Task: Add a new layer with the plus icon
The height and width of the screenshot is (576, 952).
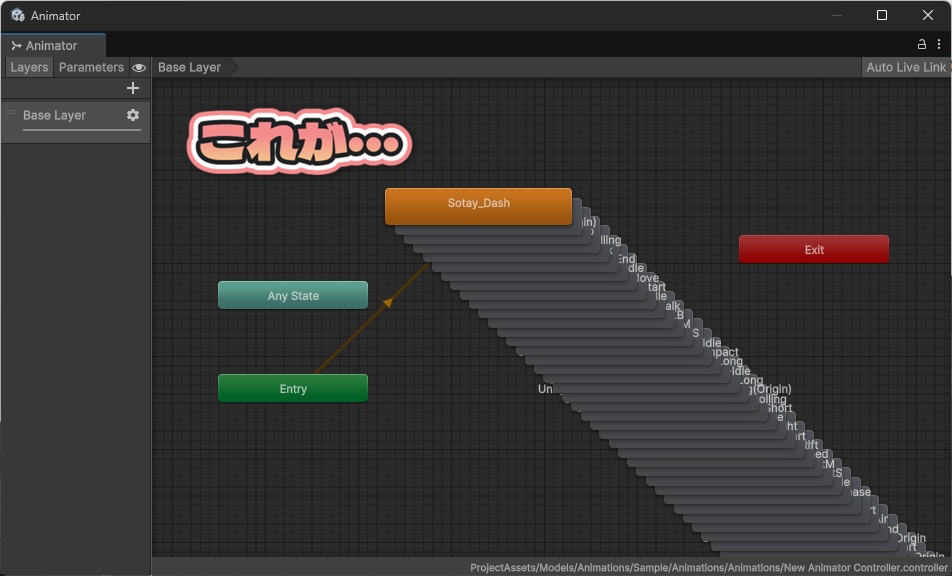Action: click(x=132, y=88)
